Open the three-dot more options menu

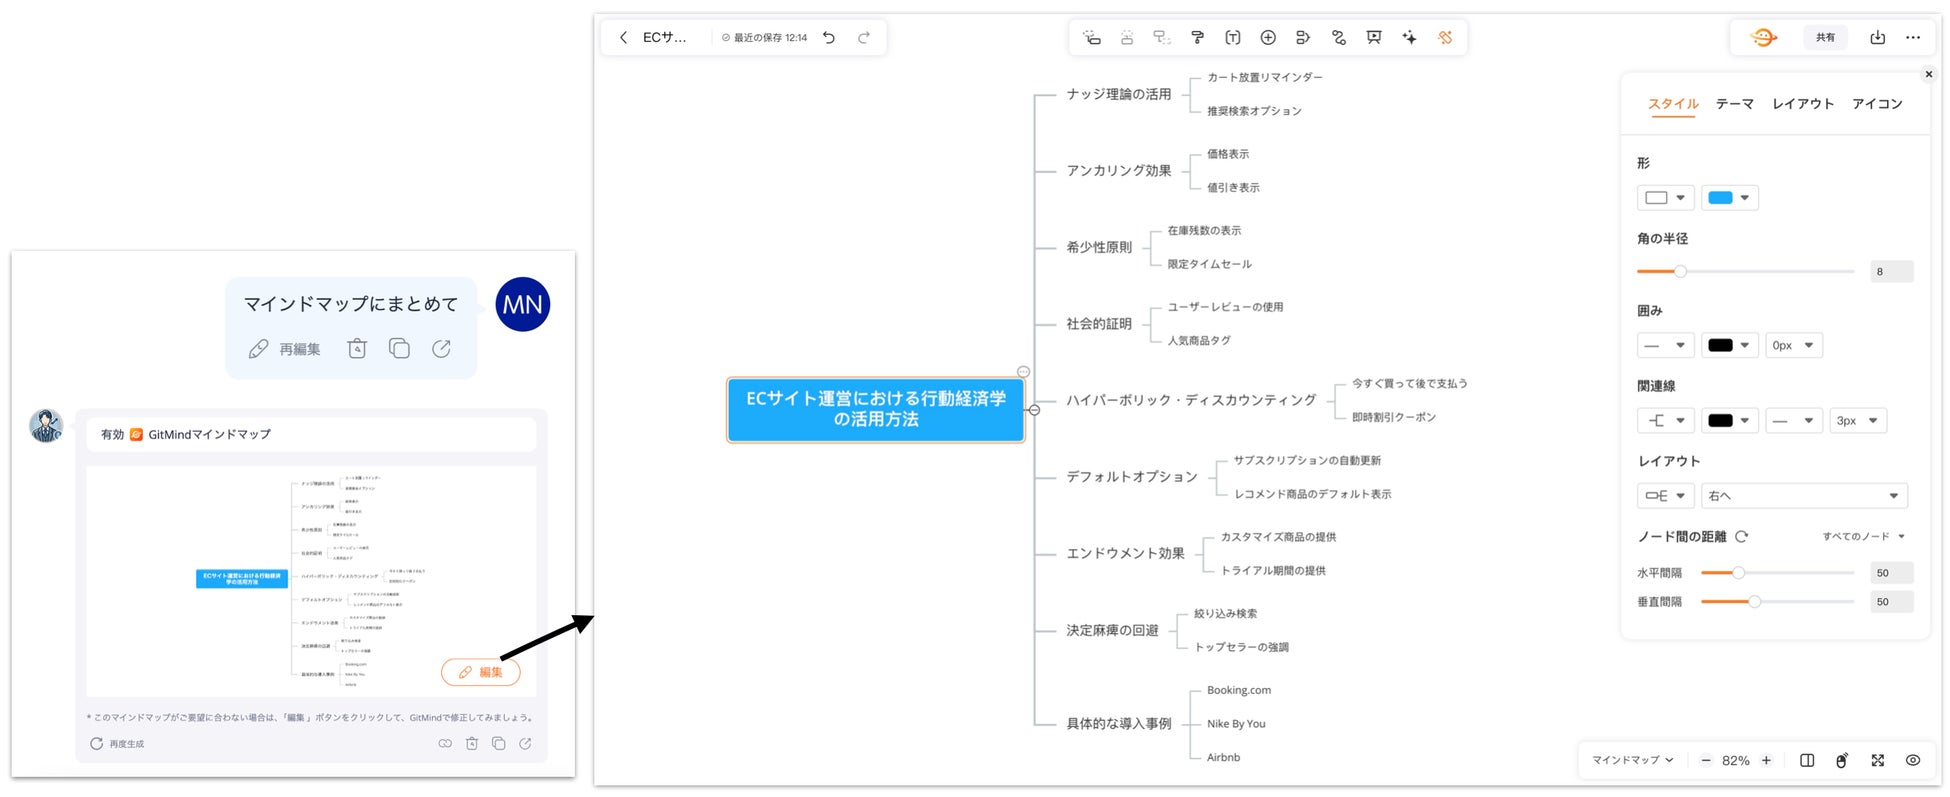pos(1913,38)
